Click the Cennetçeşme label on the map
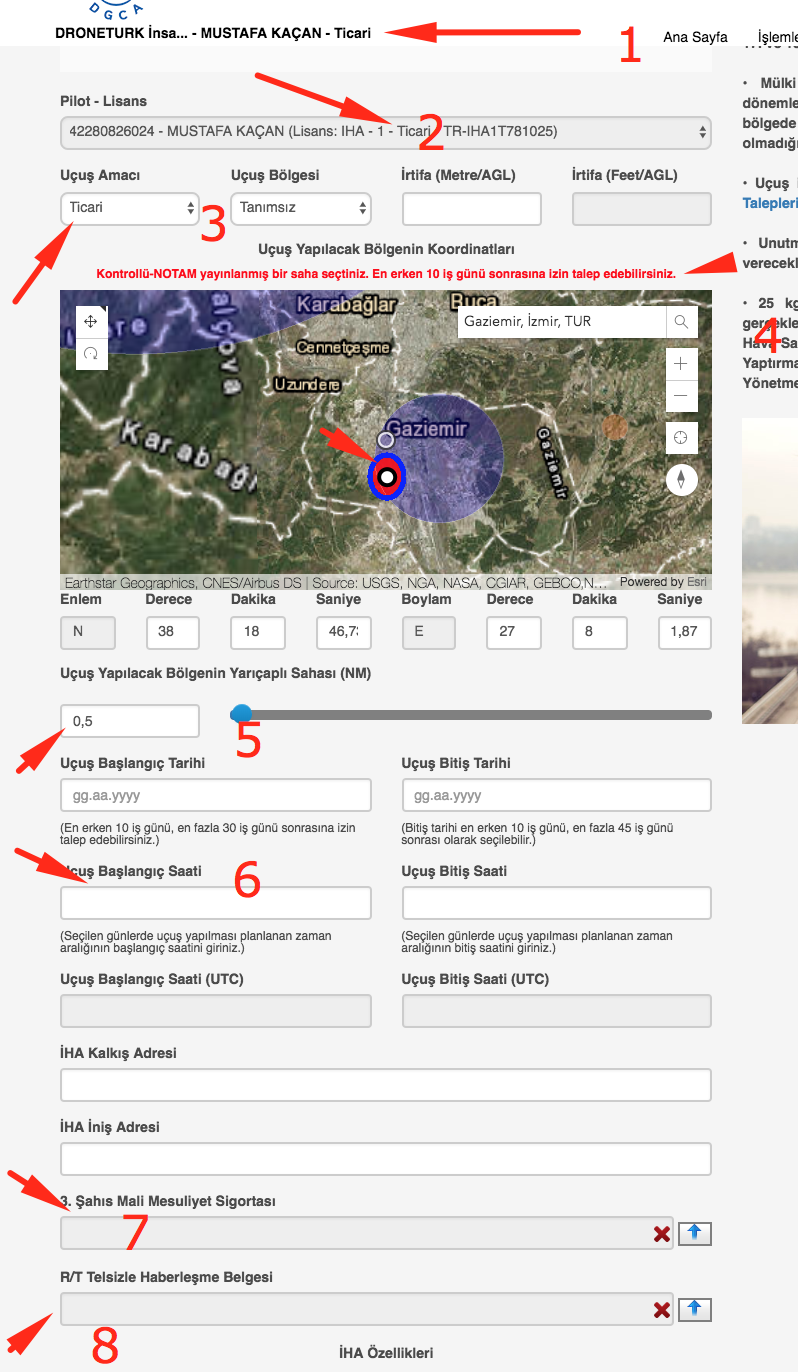Image resolution: width=798 pixels, height=1372 pixels. (x=341, y=347)
